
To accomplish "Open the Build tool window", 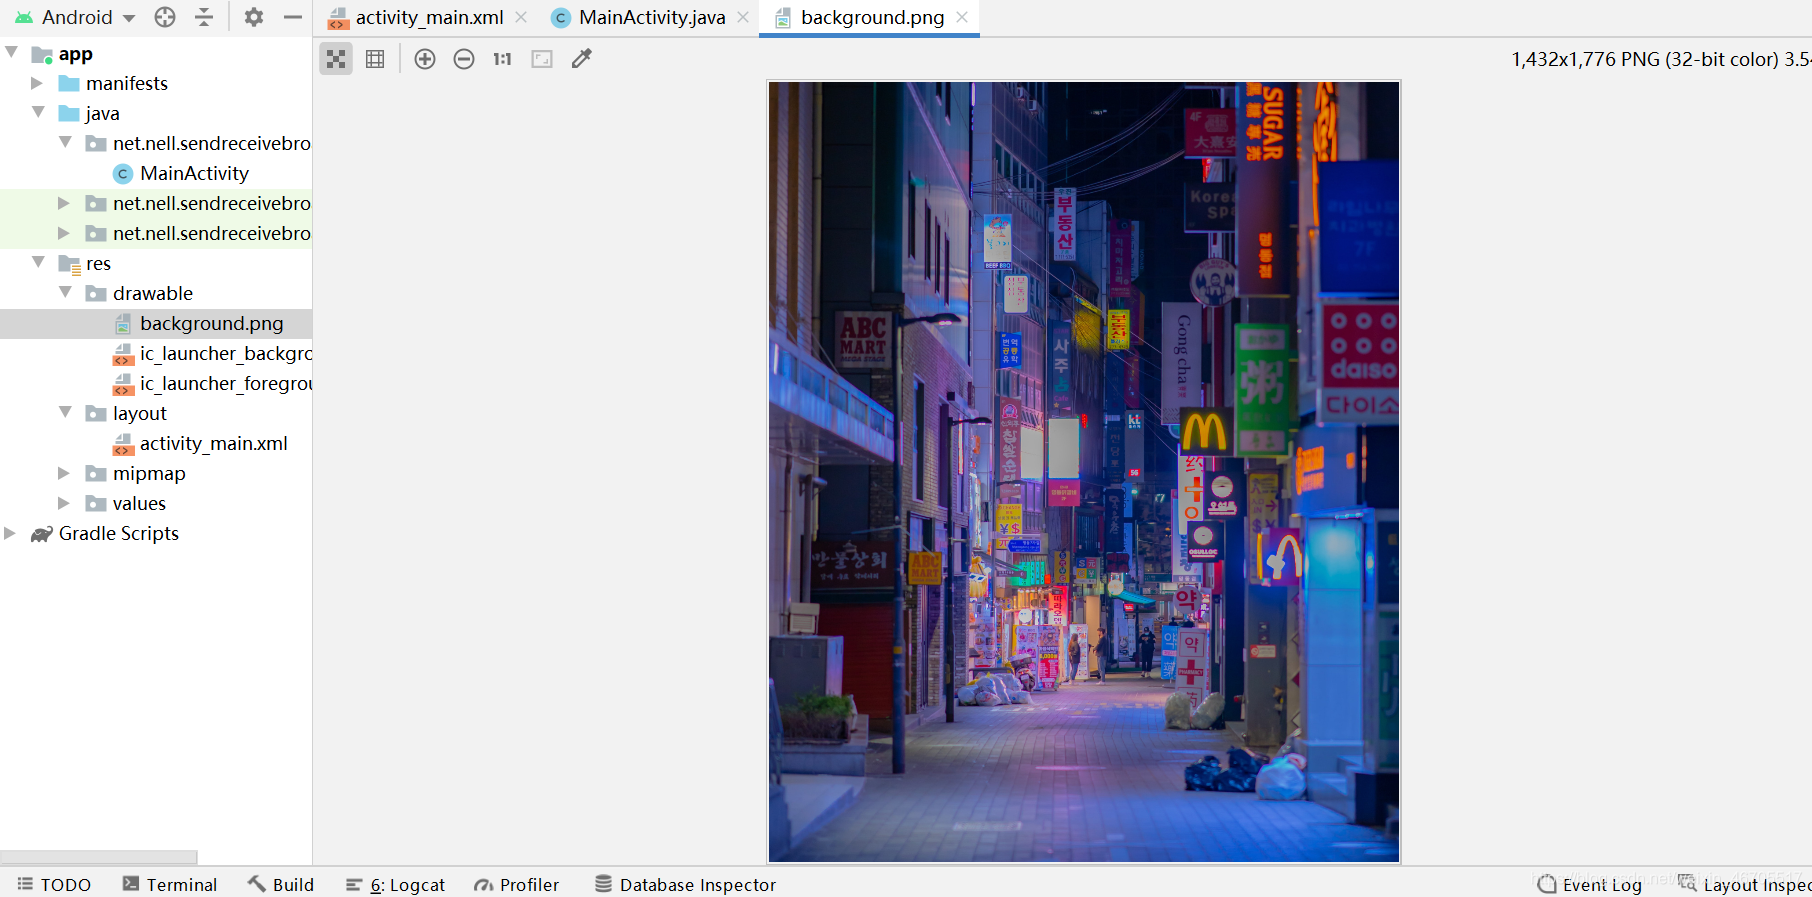I will click(281, 884).
